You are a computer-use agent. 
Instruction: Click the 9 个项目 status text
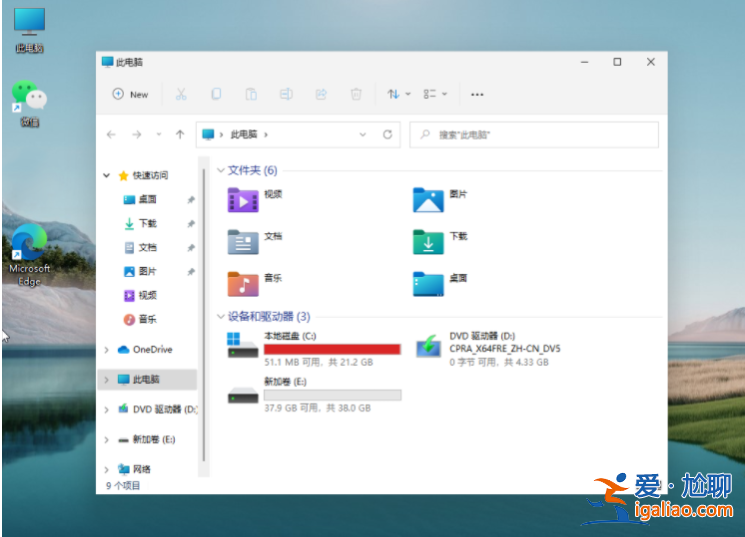(123, 486)
